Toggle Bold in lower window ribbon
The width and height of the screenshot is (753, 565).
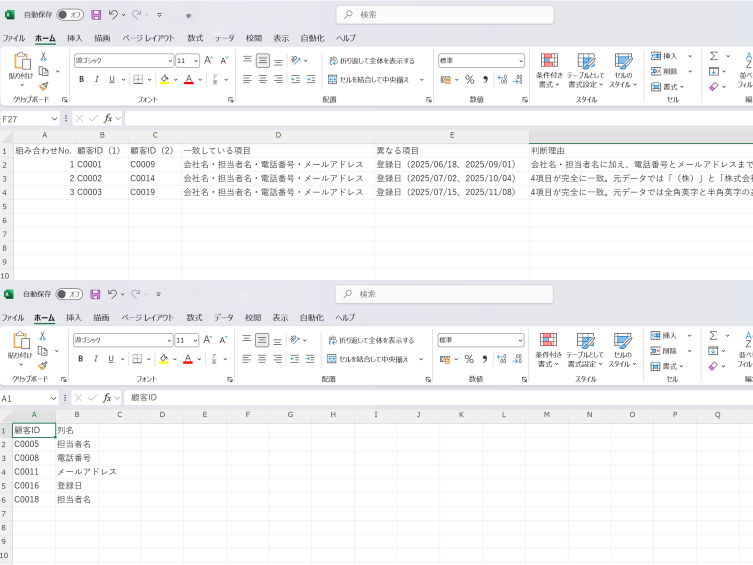(x=81, y=359)
